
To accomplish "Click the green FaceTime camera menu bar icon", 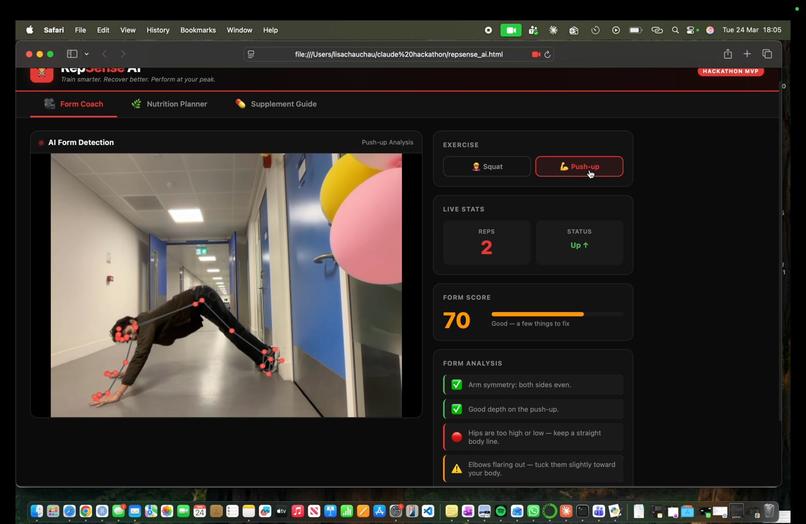I will (511, 30).
